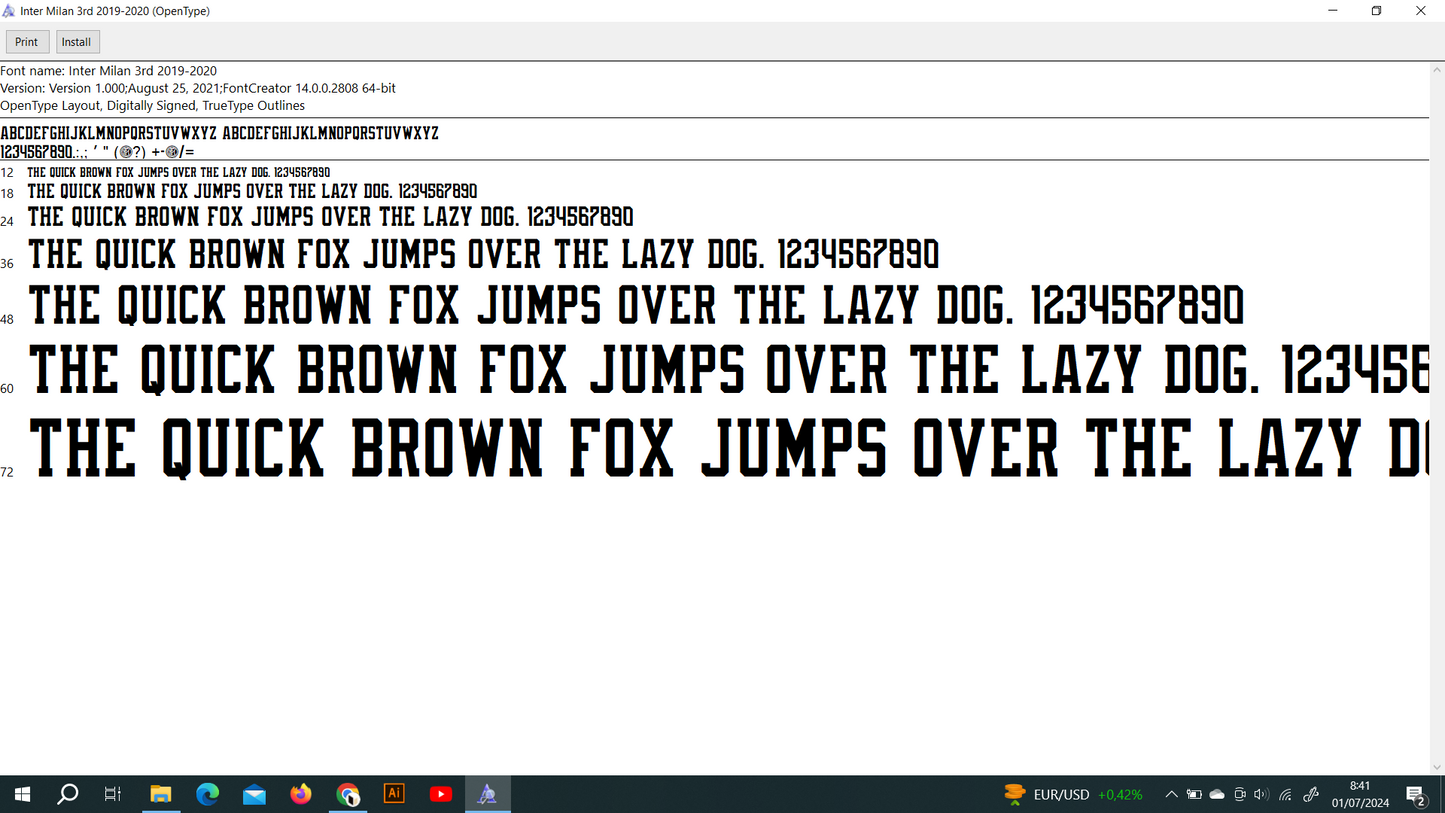Open taskbar Search magnifier
This screenshot has height=813, width=1445.
point(67,795)
